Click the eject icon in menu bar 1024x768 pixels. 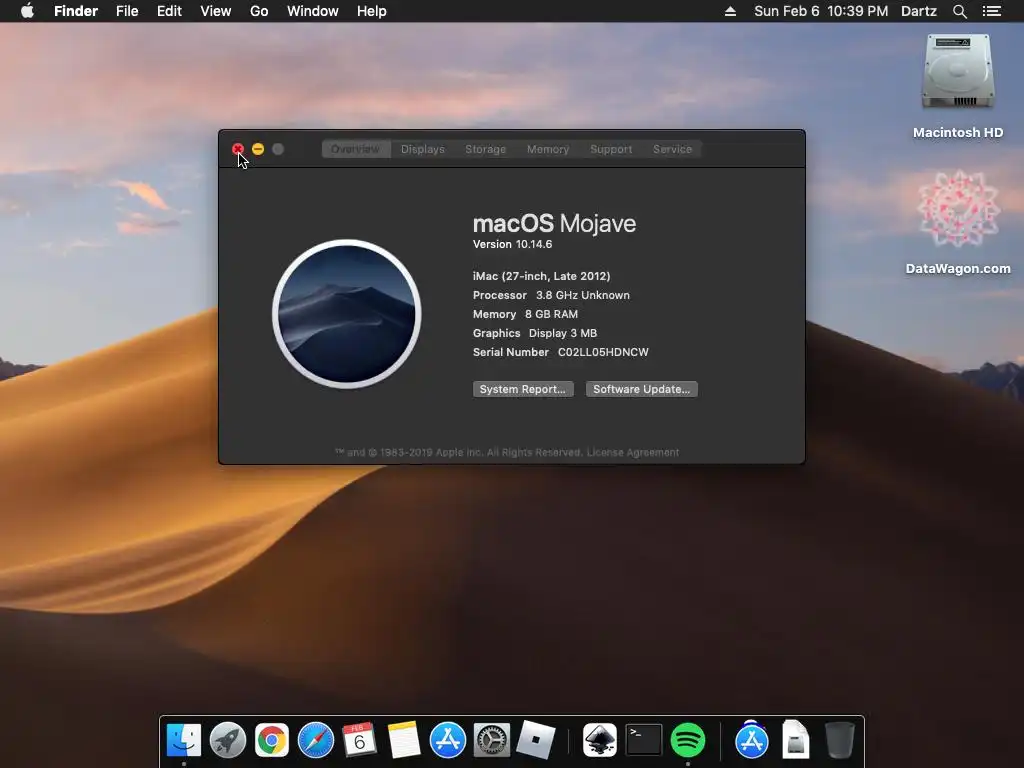(730, 11)
